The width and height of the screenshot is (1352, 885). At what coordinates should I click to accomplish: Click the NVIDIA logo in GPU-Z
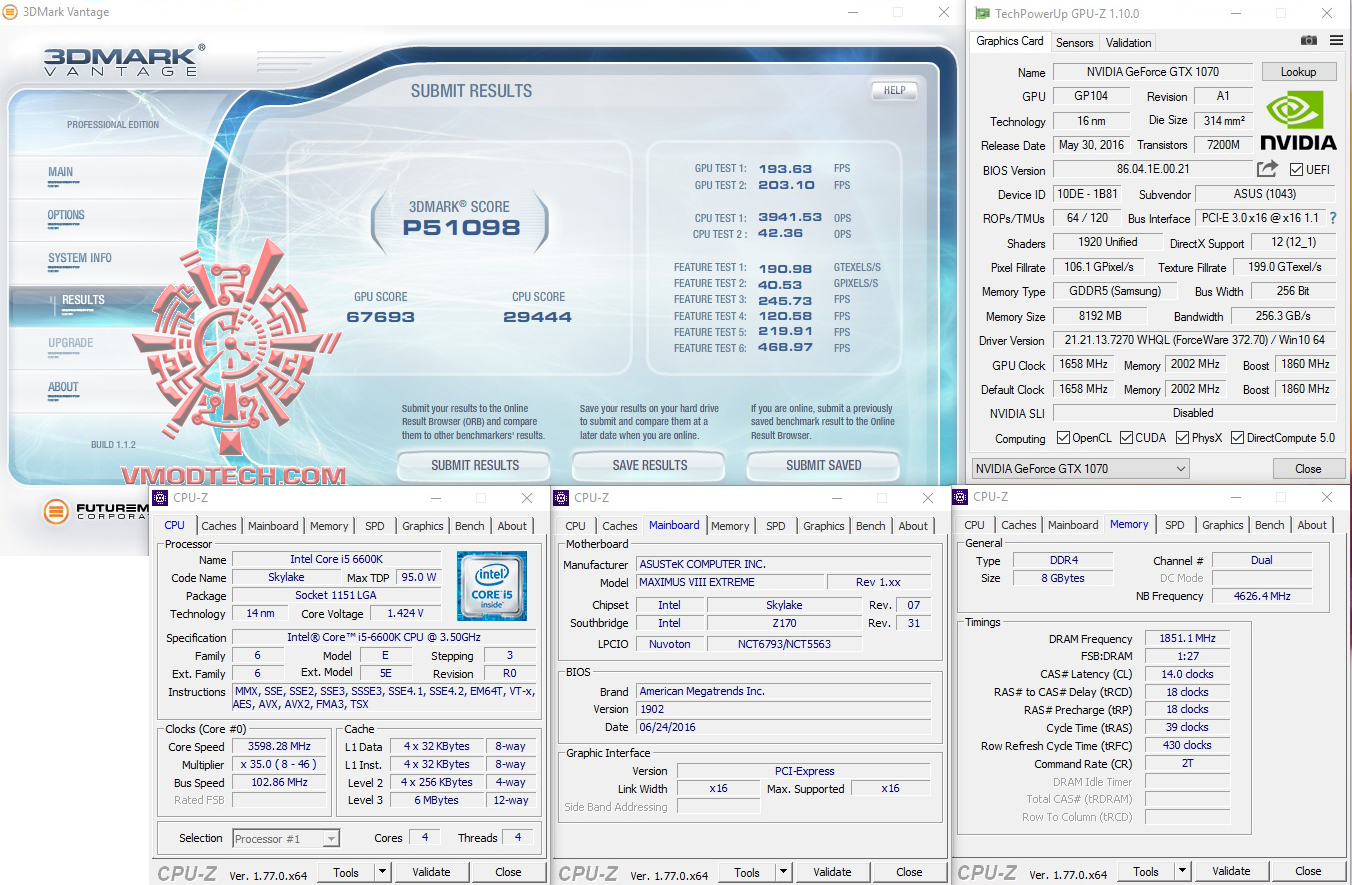[x=1298, y=120]
